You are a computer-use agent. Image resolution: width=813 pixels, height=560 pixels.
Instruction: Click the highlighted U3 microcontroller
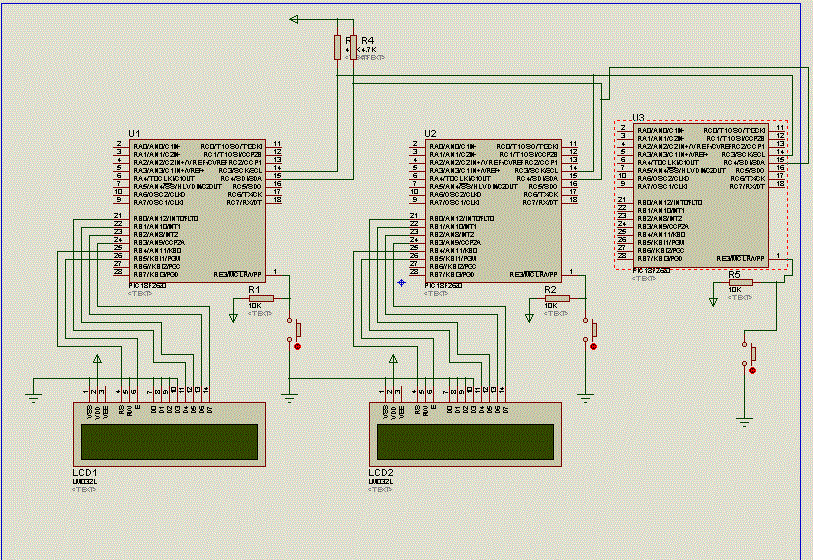701,195
